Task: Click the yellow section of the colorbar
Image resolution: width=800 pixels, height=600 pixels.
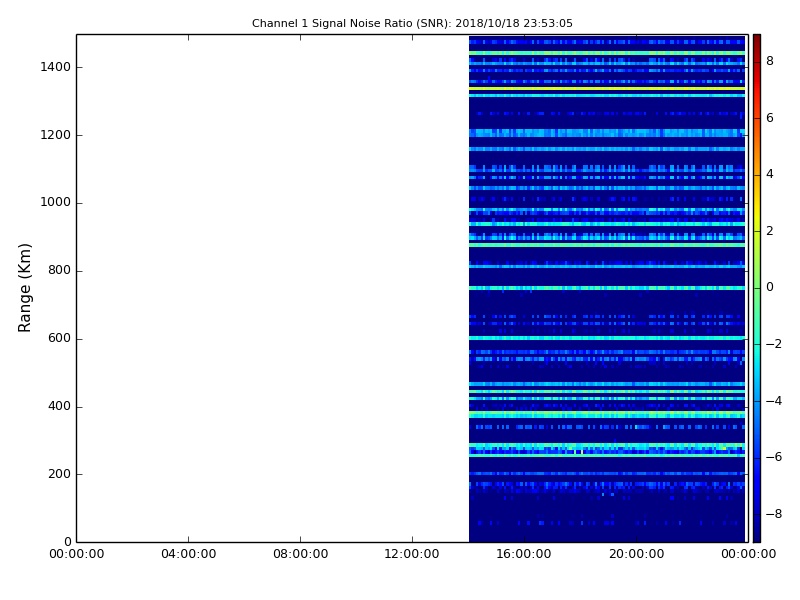Action: [757, 217]
